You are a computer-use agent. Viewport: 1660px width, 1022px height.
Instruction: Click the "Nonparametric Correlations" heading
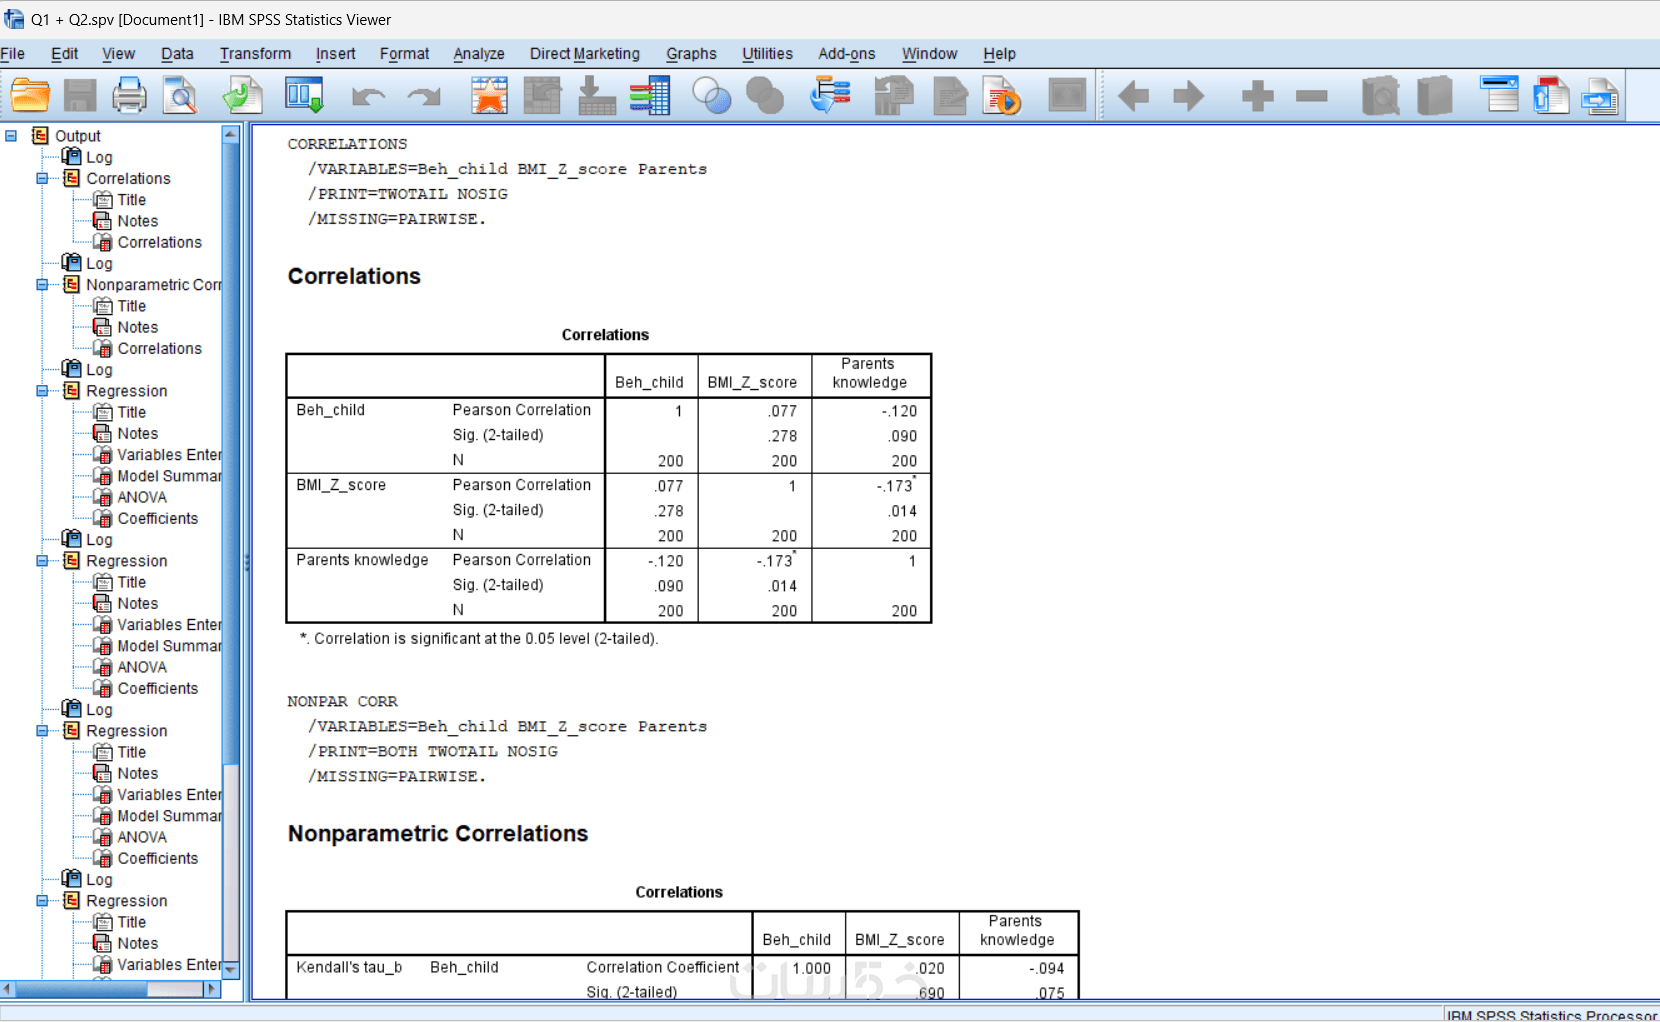click(438, 834)
